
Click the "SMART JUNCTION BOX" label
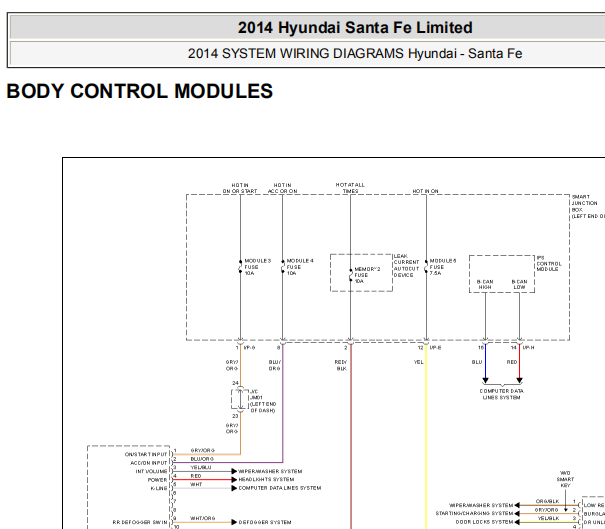tap(584, 203)
